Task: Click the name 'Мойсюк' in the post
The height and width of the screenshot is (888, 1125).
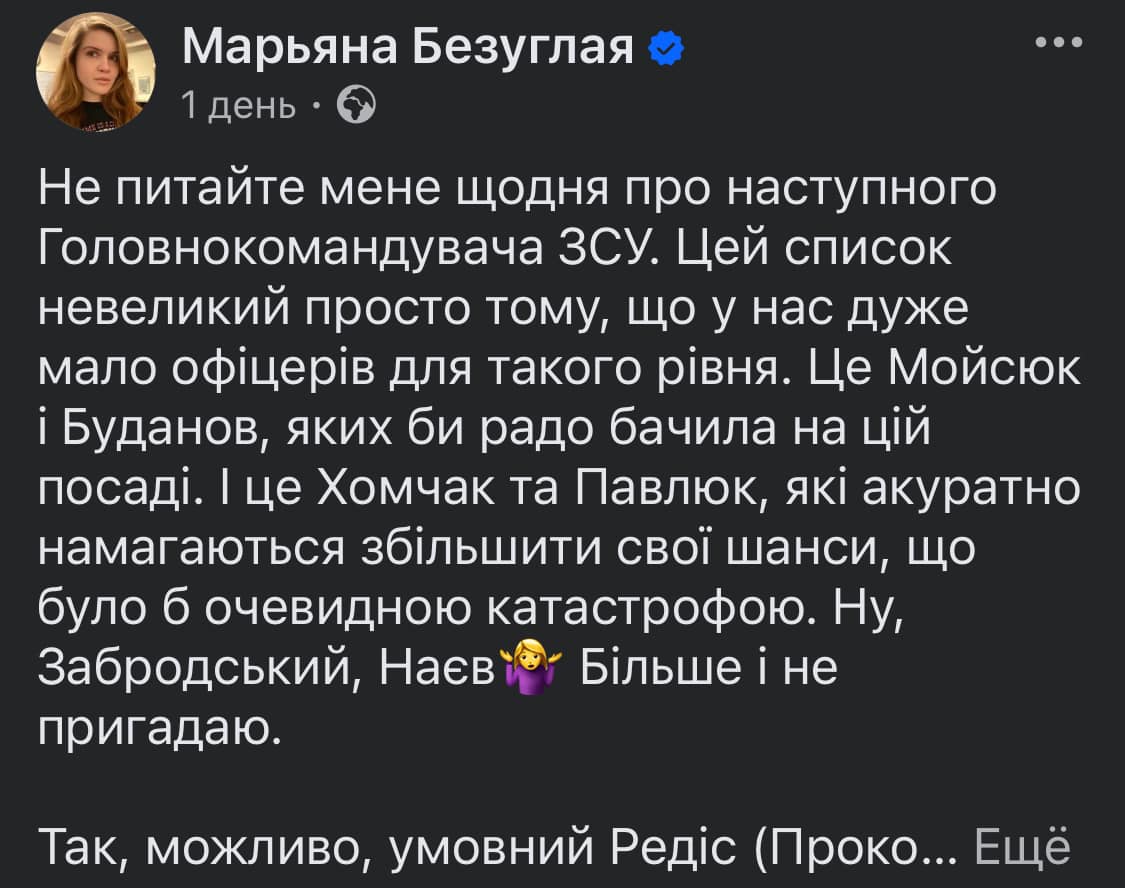Action: (984, 369)
